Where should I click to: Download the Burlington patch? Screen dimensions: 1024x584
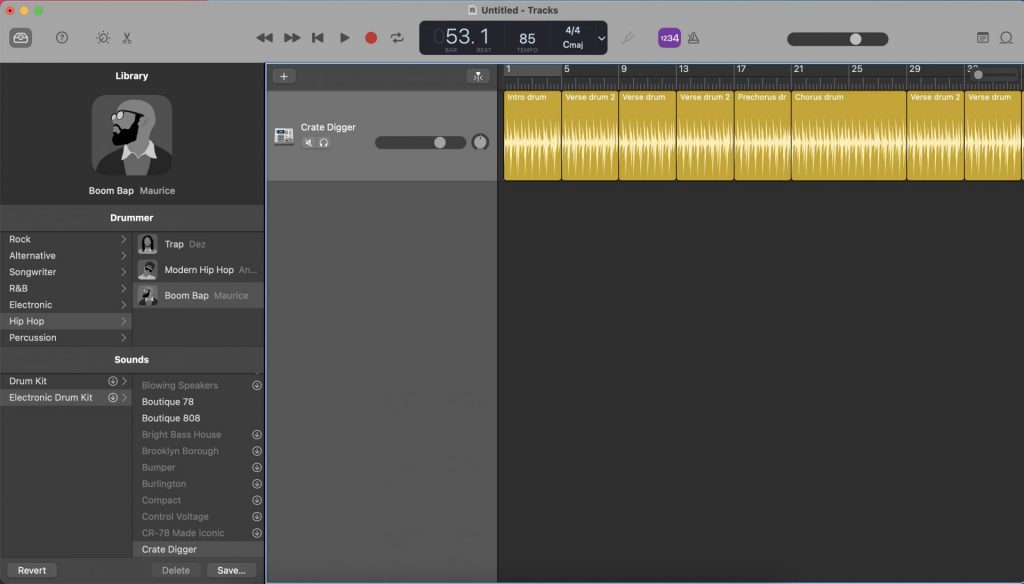pos(257,483)
